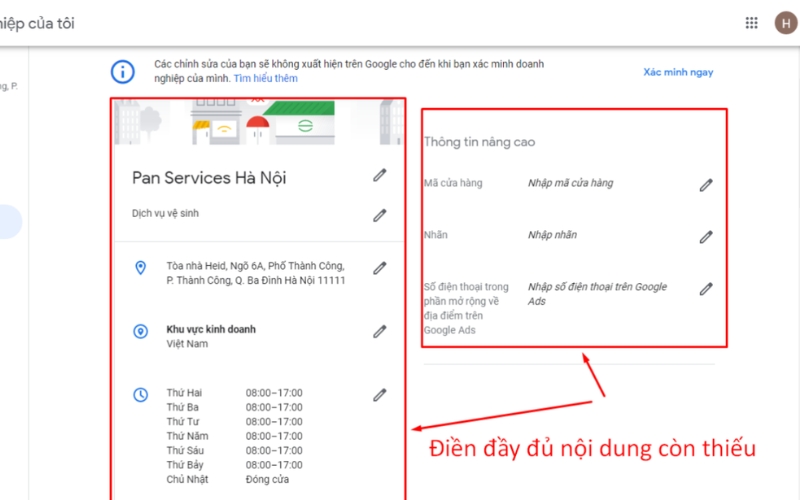
Task: Click the Thông tin nâng cao heading
Action: click(x=480, y=142)
